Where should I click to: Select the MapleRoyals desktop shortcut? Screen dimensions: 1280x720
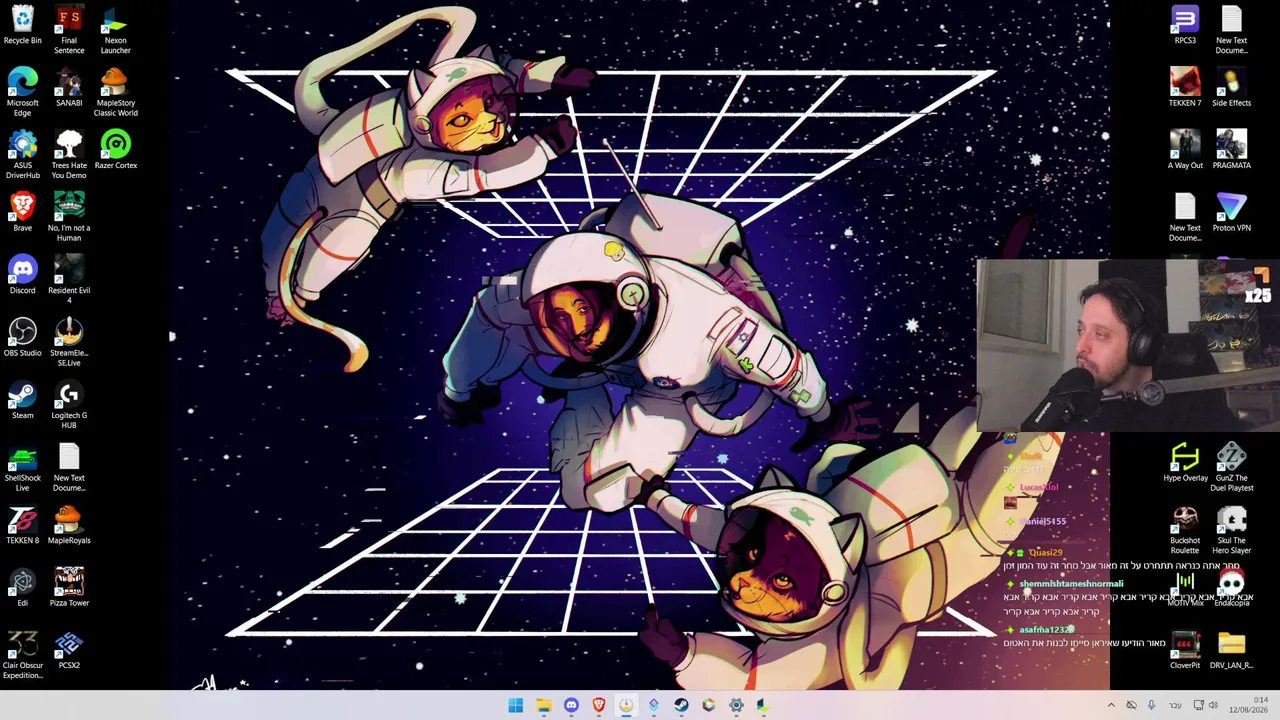click(69, 525)
